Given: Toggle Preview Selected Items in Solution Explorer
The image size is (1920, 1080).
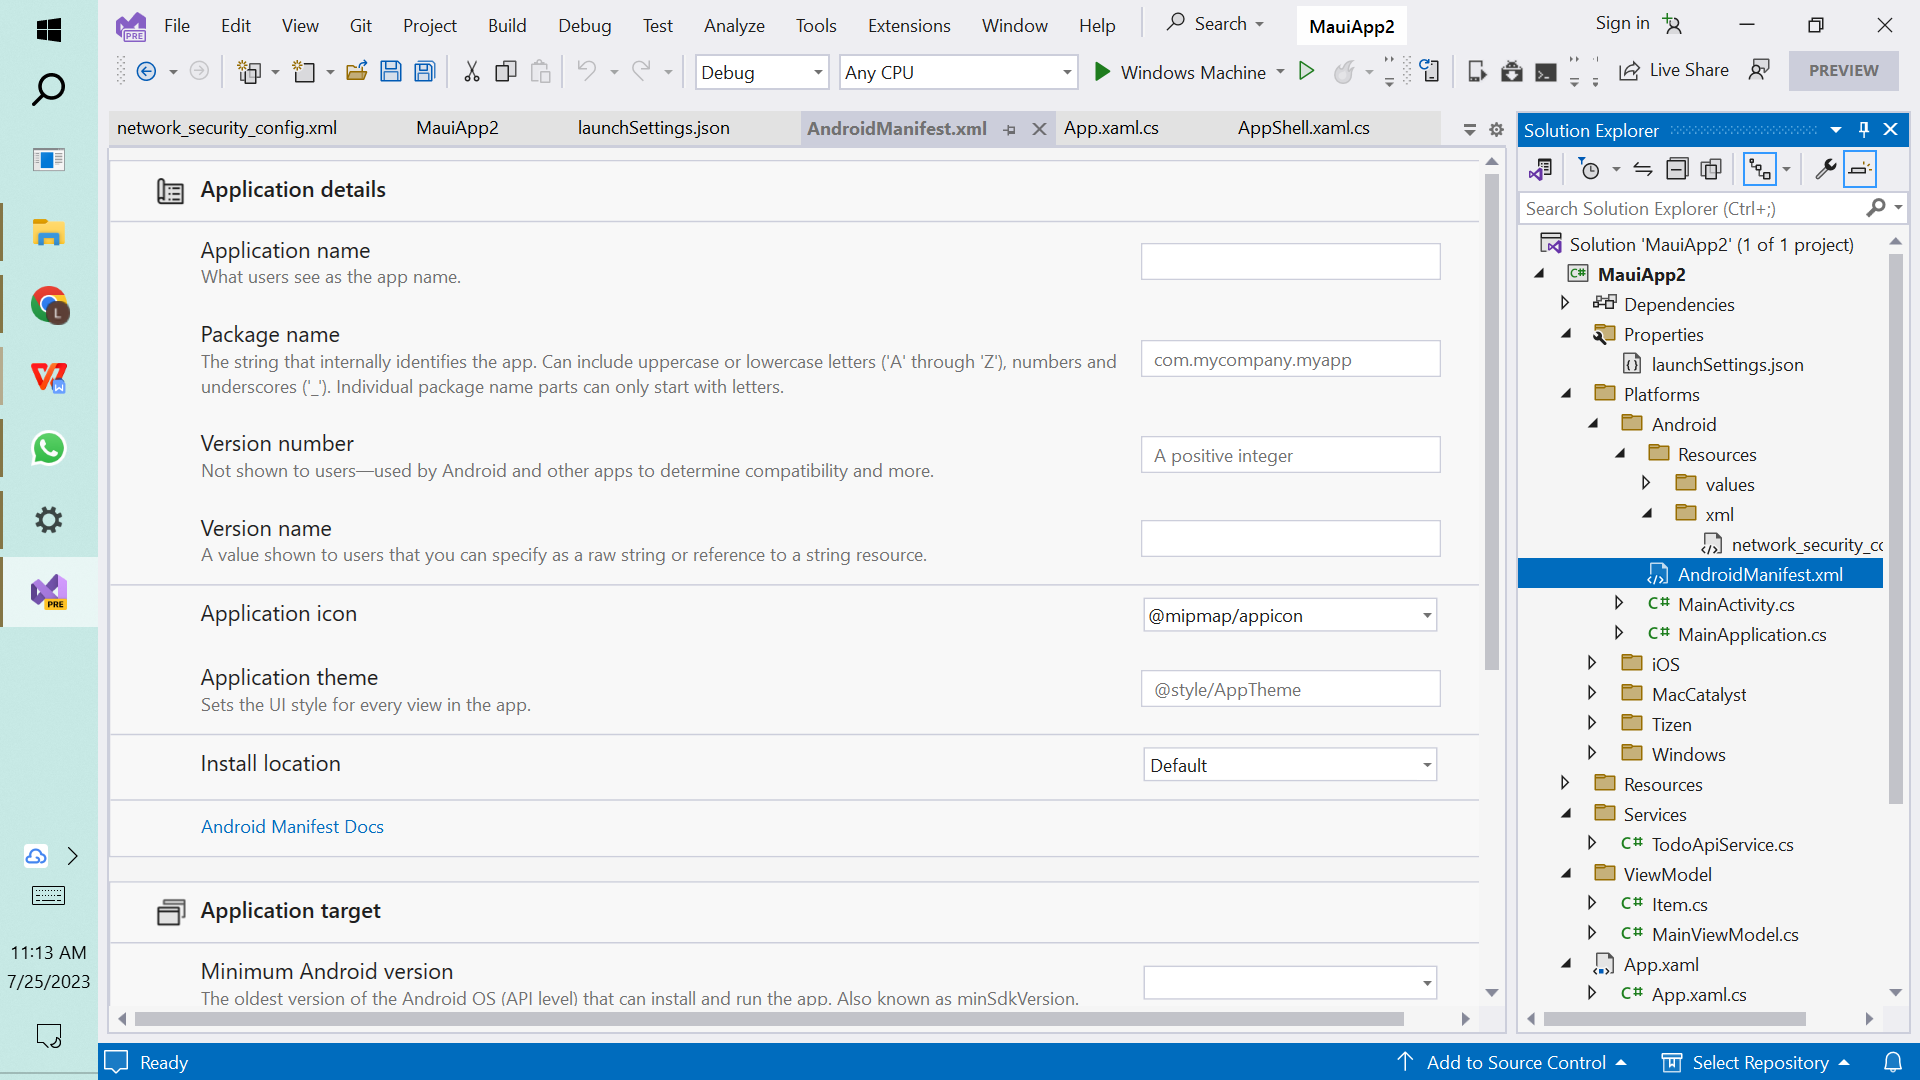Looking at the screenshot, I should tap(1860, 169).
